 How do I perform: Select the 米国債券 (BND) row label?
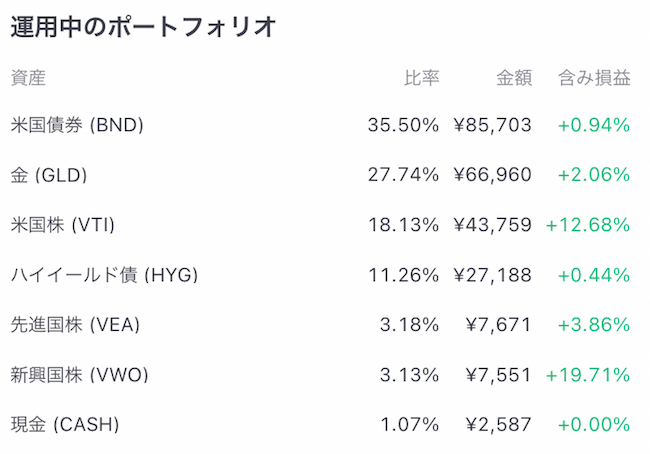pos(77,125)
